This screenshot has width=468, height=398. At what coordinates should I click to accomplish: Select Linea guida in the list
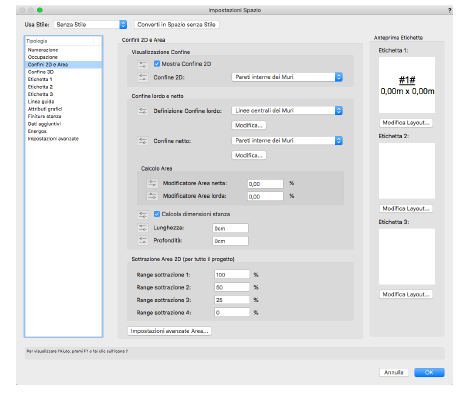[x=63, y=102]
